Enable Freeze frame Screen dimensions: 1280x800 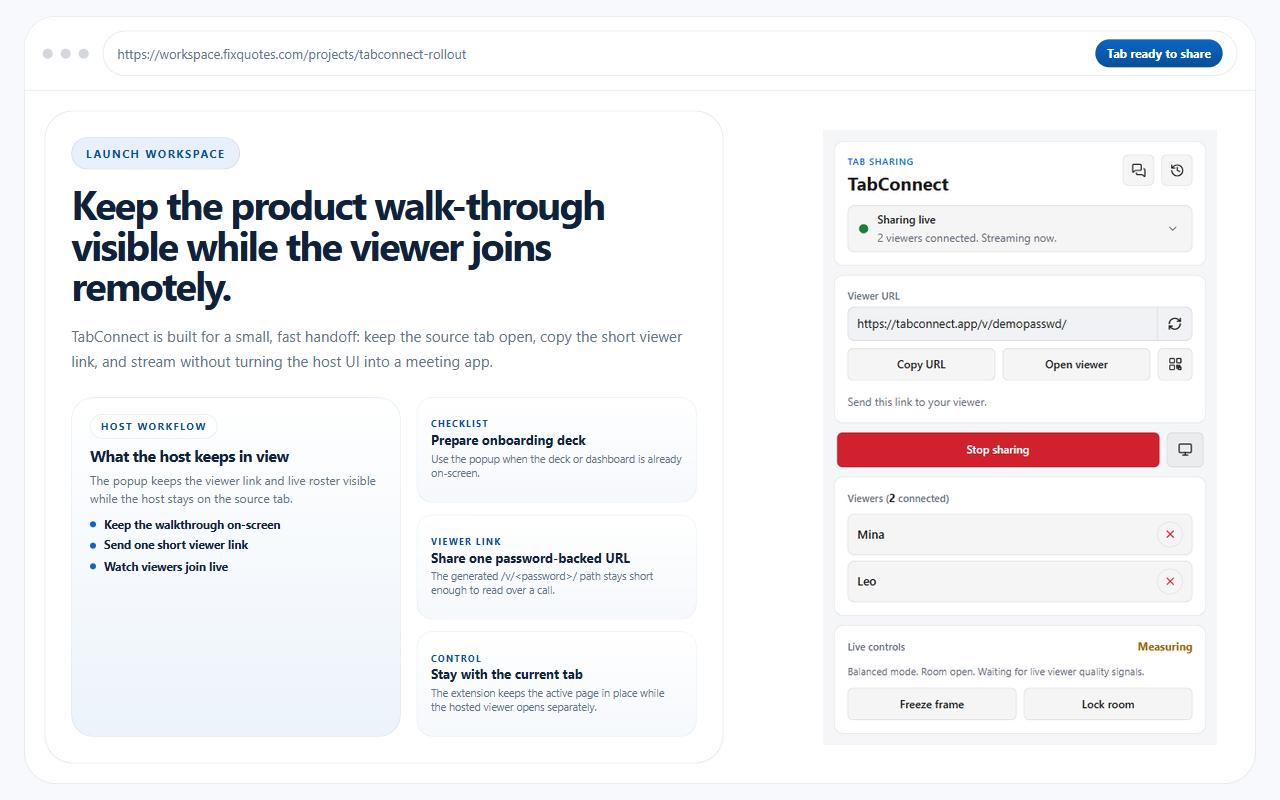click(931, 703)
